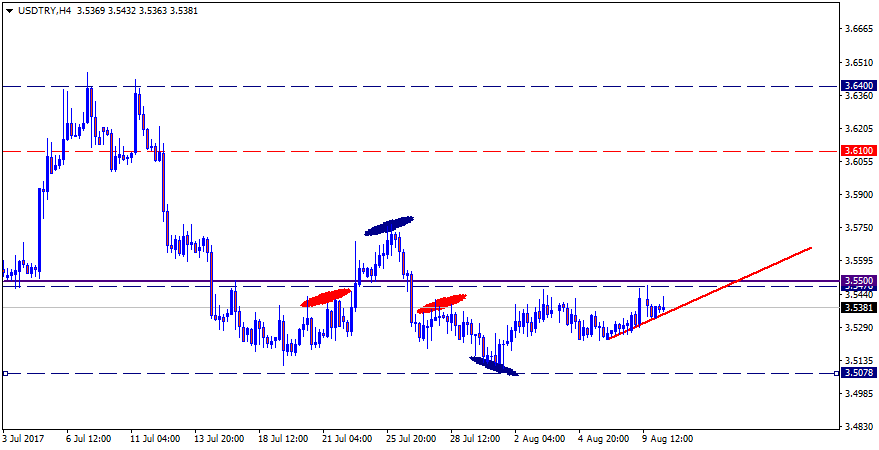Screen dimensions: 879x450
Task: Click the black 3.5381 current price tag
Action: (859, 308)
